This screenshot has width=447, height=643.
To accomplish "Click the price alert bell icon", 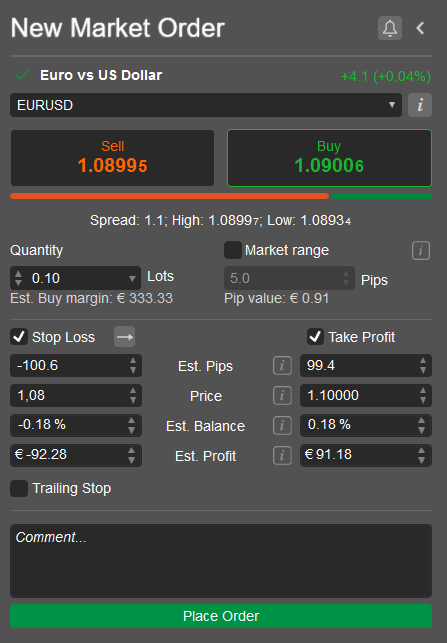I will coord(390,28).
